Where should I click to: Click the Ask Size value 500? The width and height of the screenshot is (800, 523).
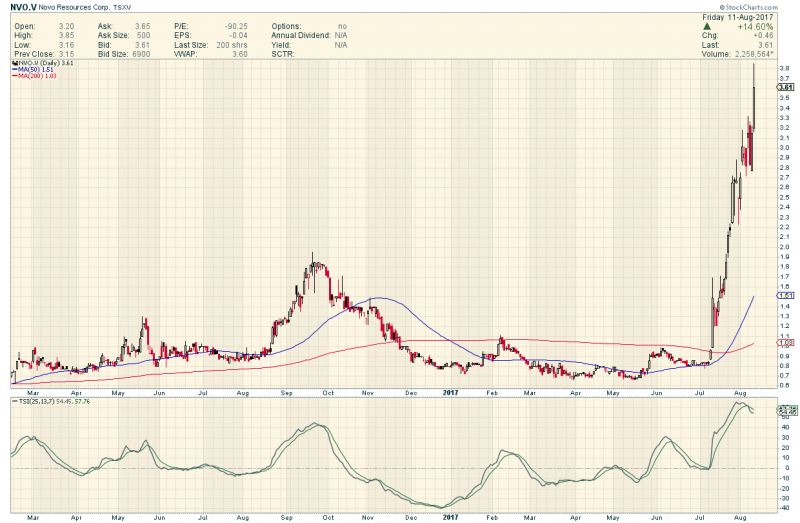coord(143,36)
